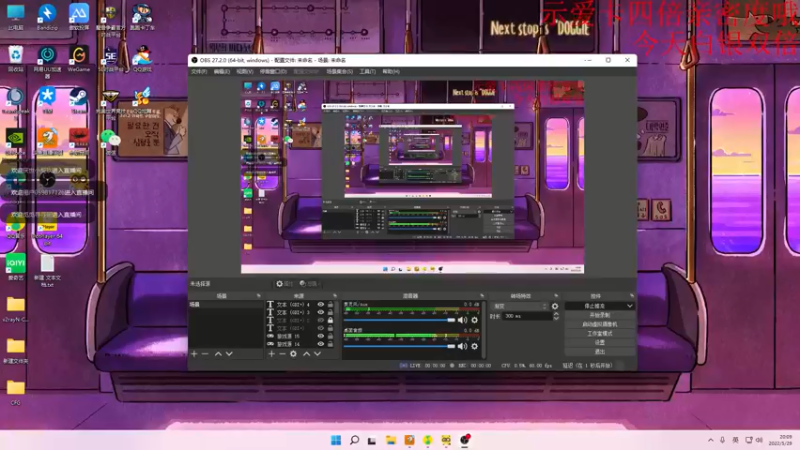The image size is (800, 450).
Task: Open the 停靠窗口(D) menu
Action: [x=273, y=71]
